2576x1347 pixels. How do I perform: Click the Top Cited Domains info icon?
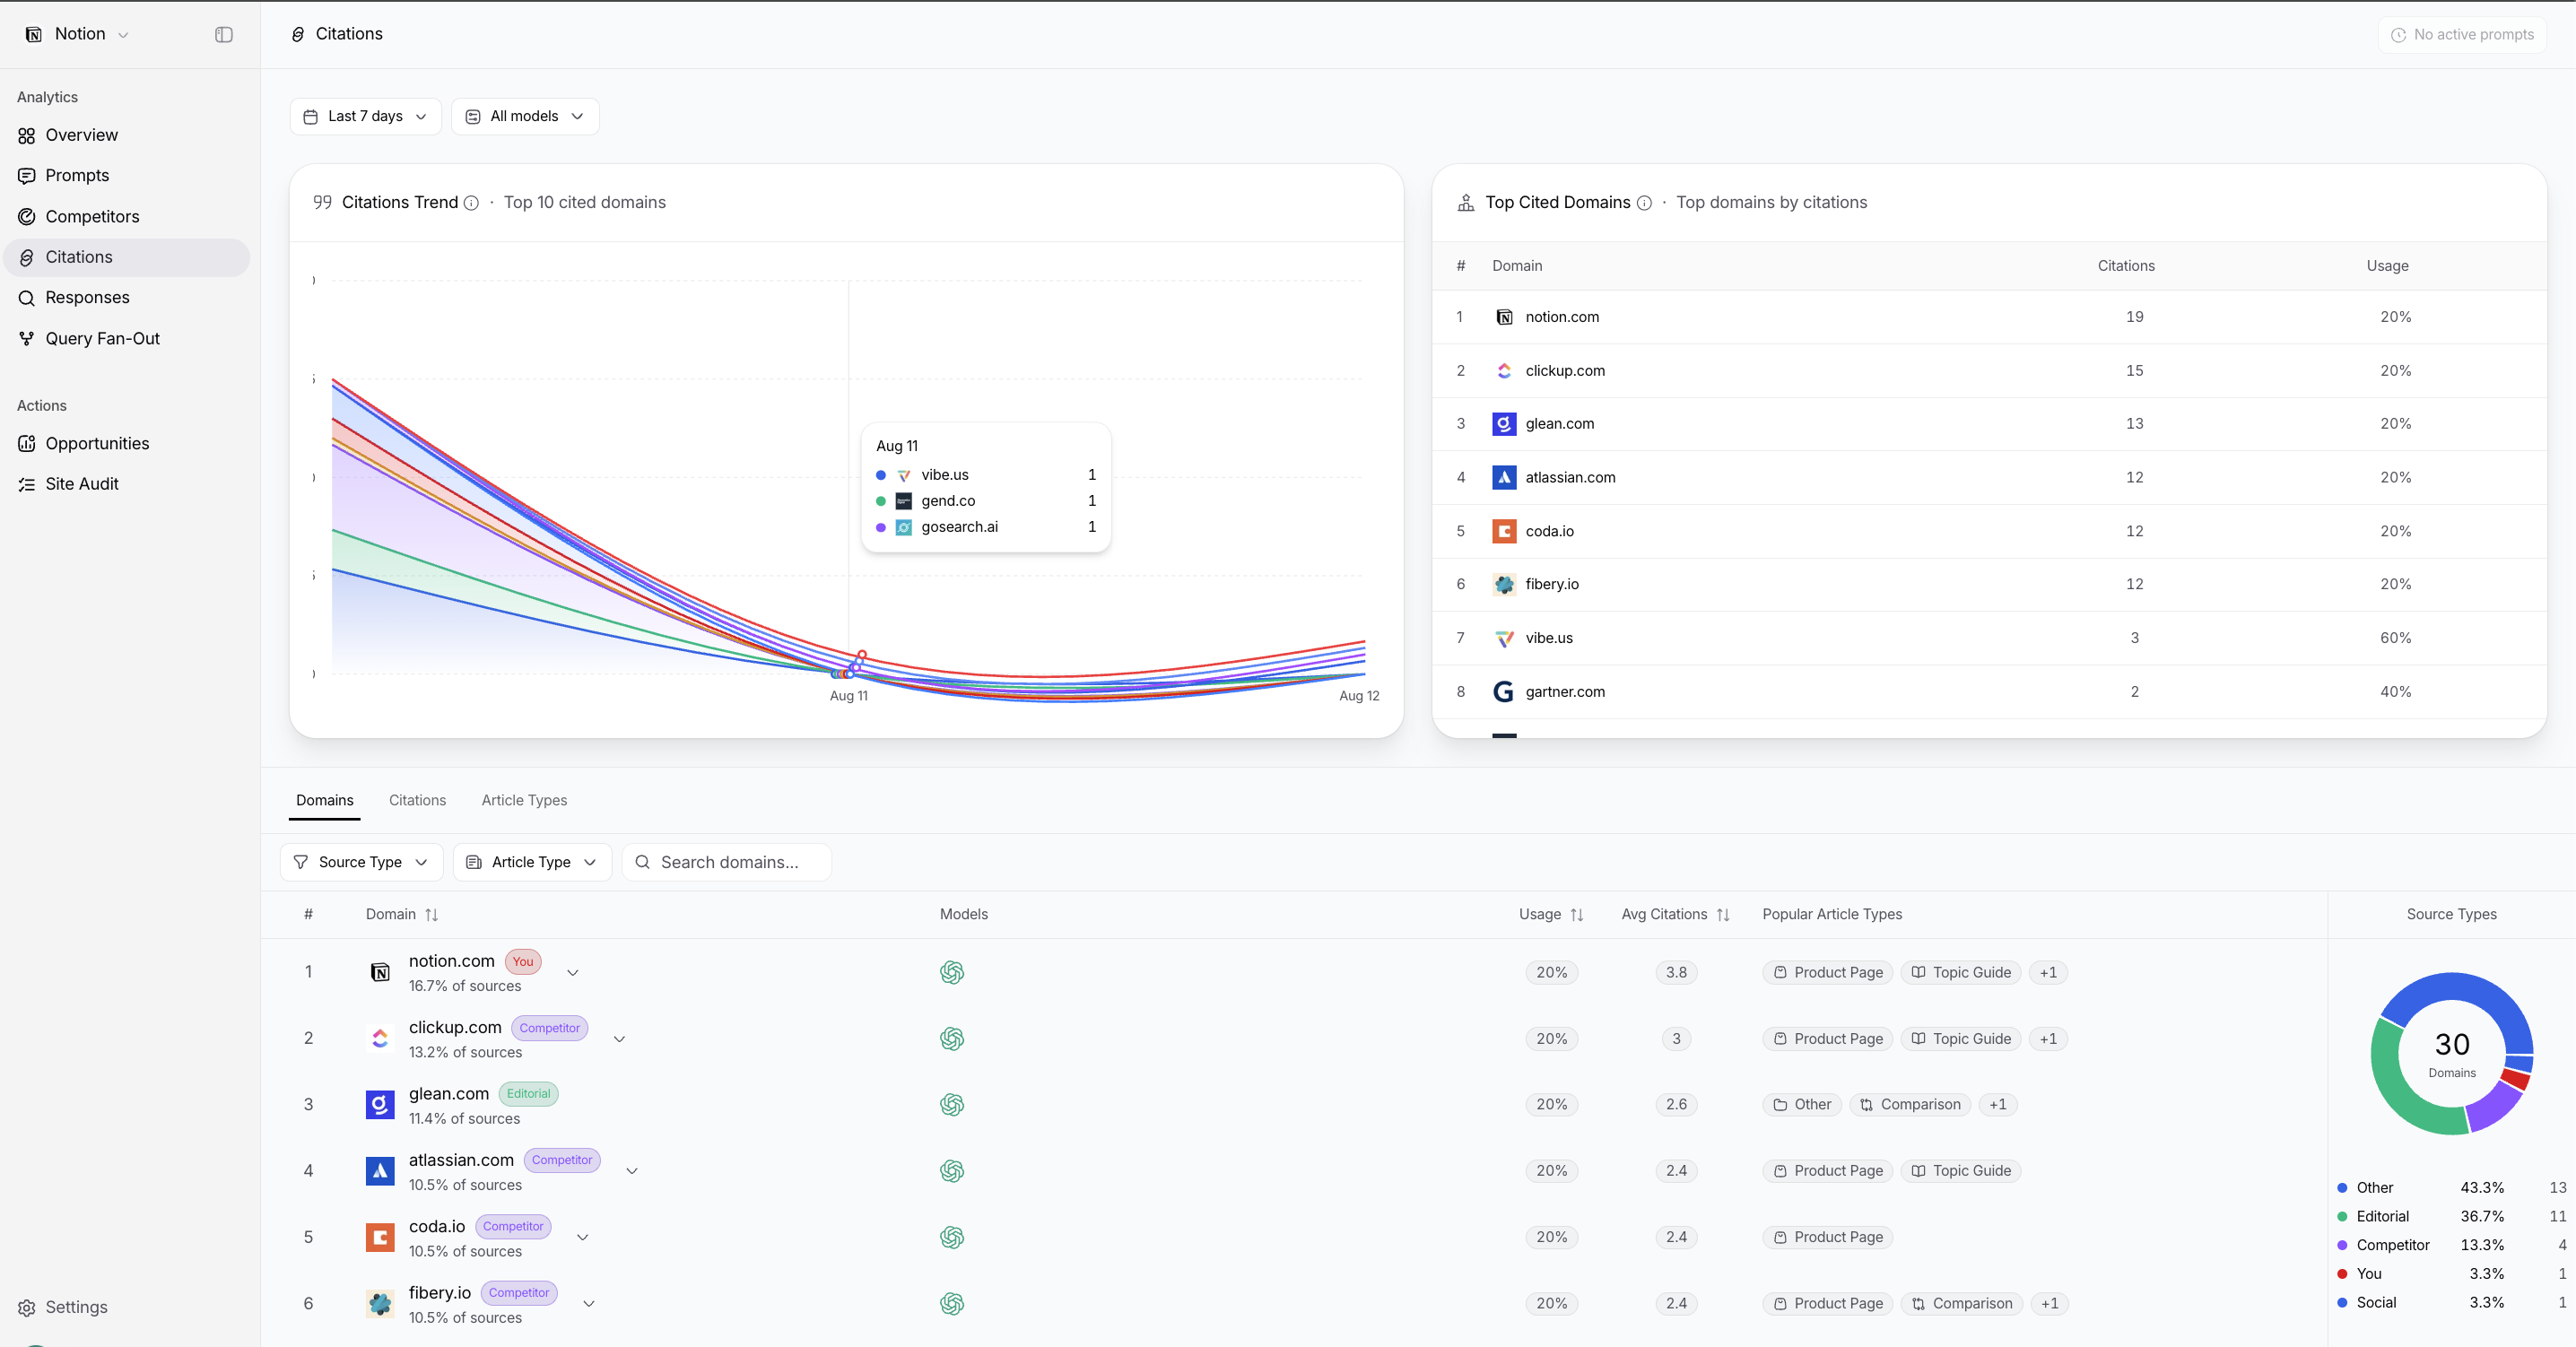tap(1644, 203)
